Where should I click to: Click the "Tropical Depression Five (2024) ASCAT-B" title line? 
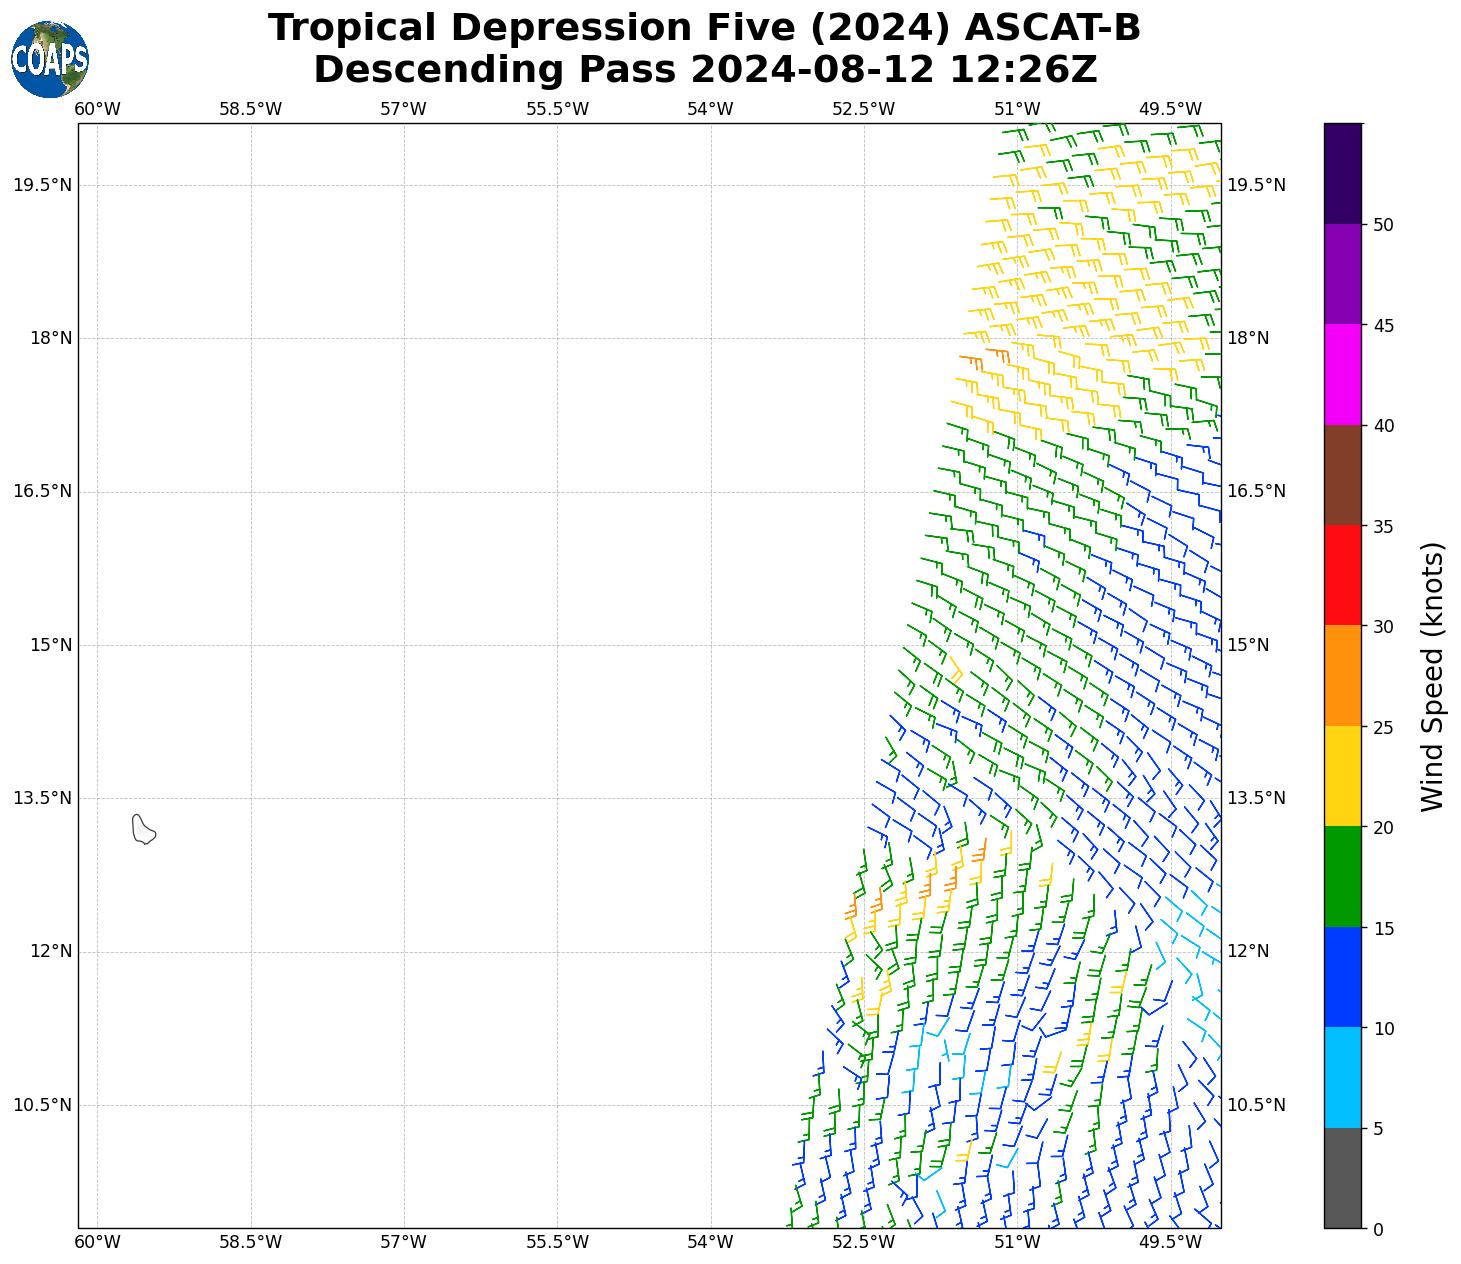pyautogui.click(x=704, y=28)
